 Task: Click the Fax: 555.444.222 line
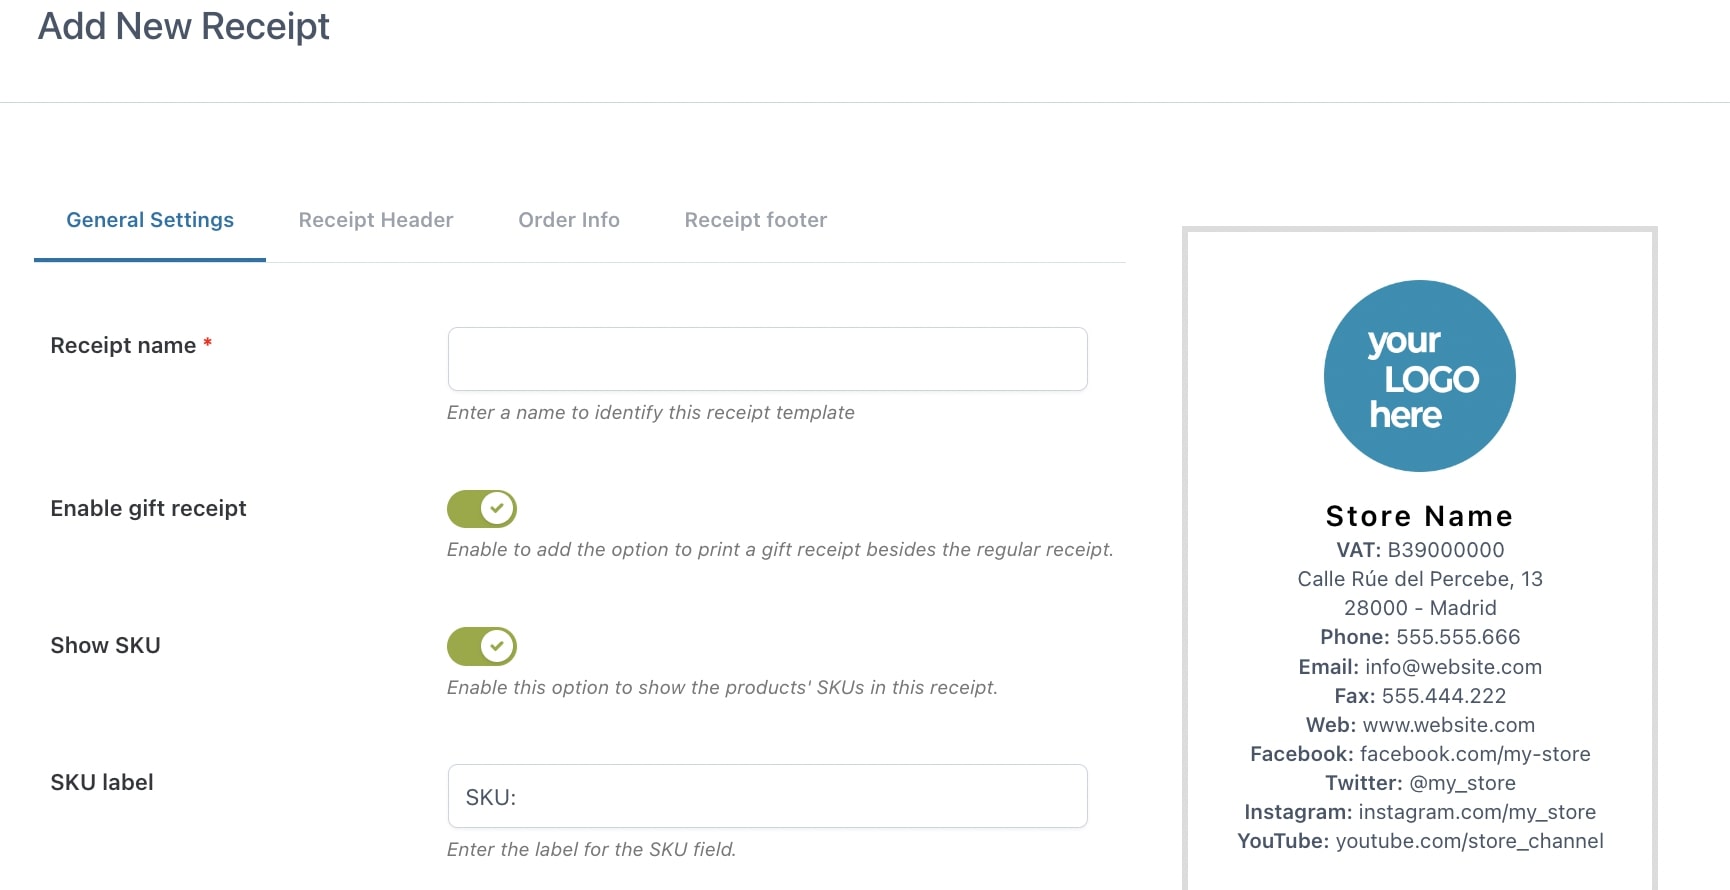1420,696
